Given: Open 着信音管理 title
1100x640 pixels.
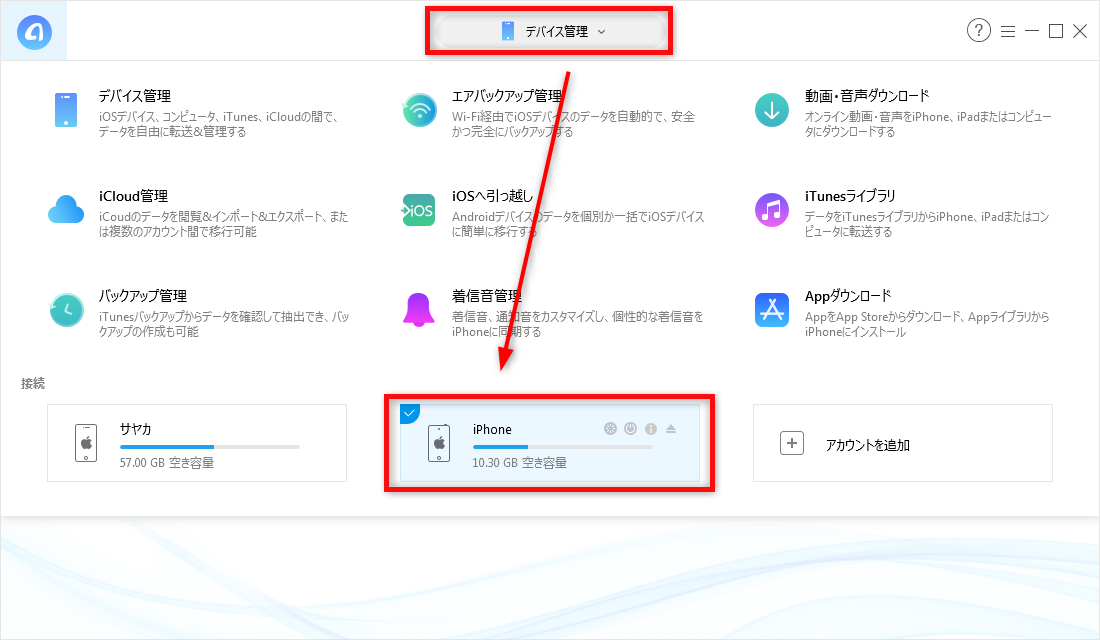Looking at the screenshot, I should pyautogui.click(x=487, y=295).
